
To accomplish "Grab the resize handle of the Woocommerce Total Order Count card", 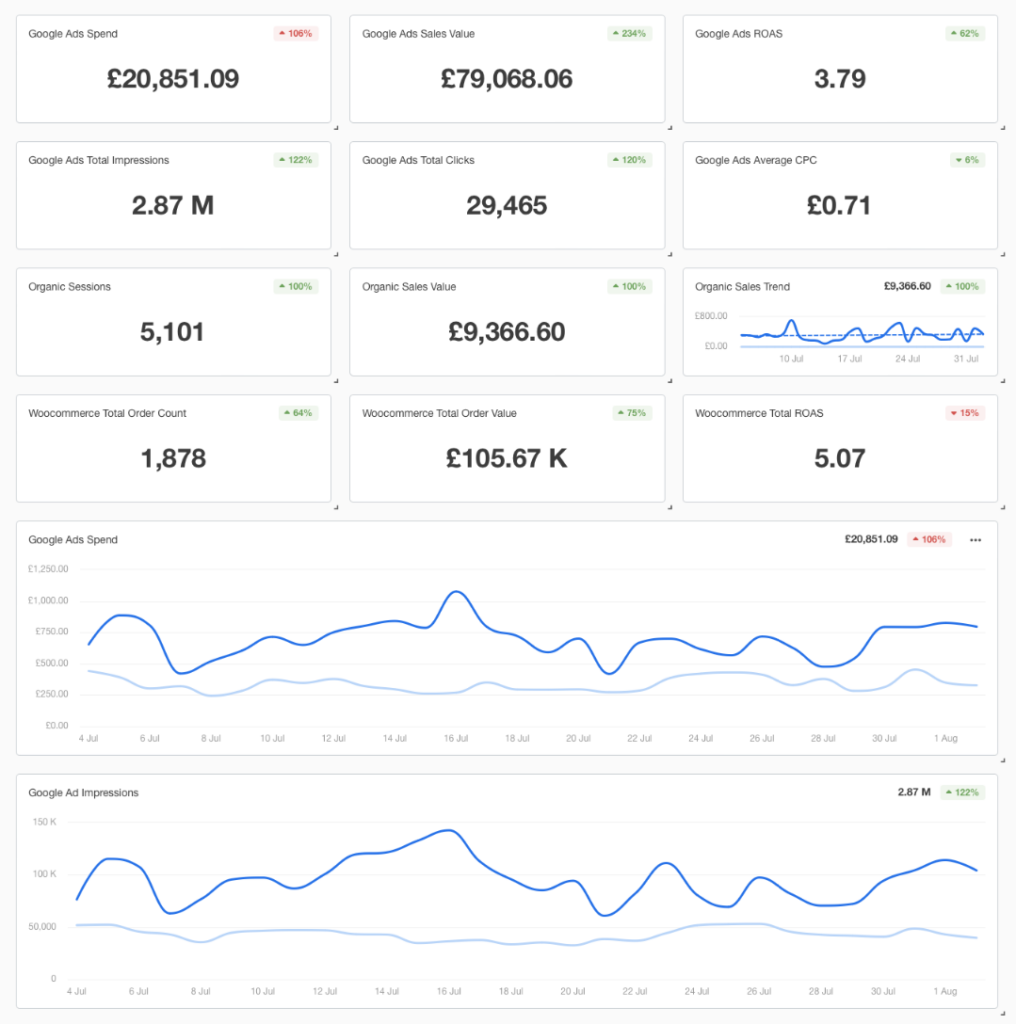I will (x=336, y=507).
